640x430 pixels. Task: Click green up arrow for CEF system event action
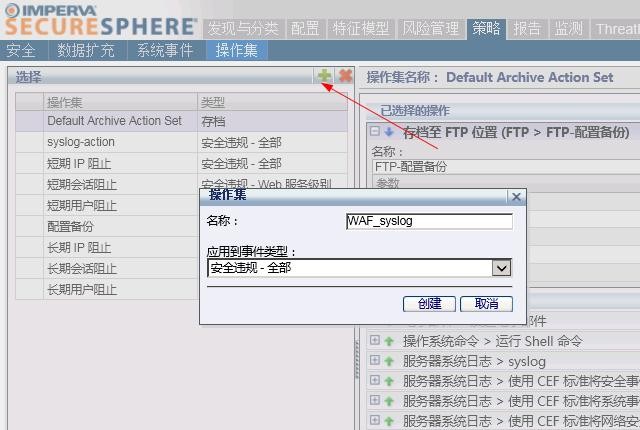389,401
